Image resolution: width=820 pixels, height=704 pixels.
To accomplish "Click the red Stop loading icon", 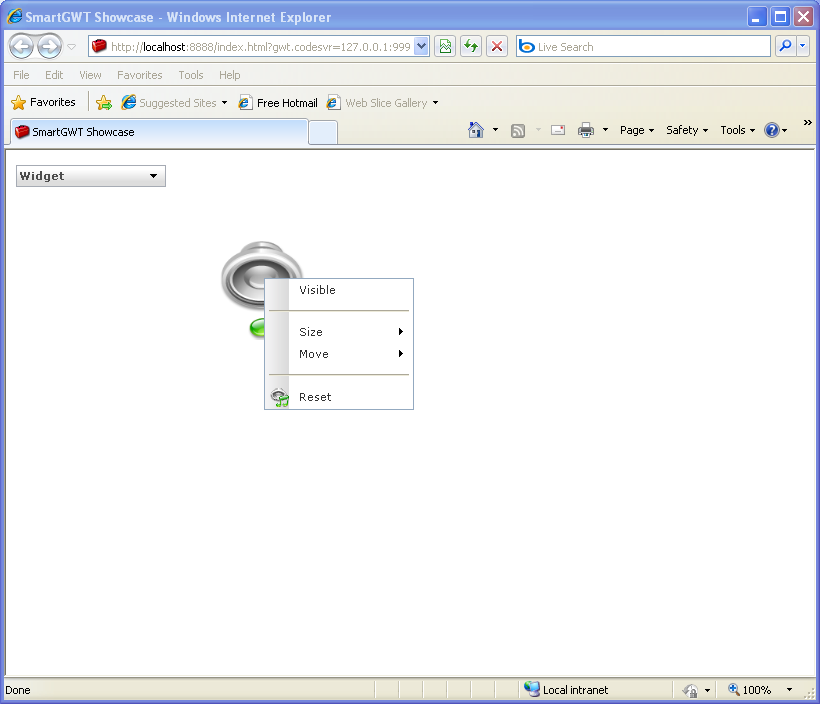I will click(x=497, y=47).
